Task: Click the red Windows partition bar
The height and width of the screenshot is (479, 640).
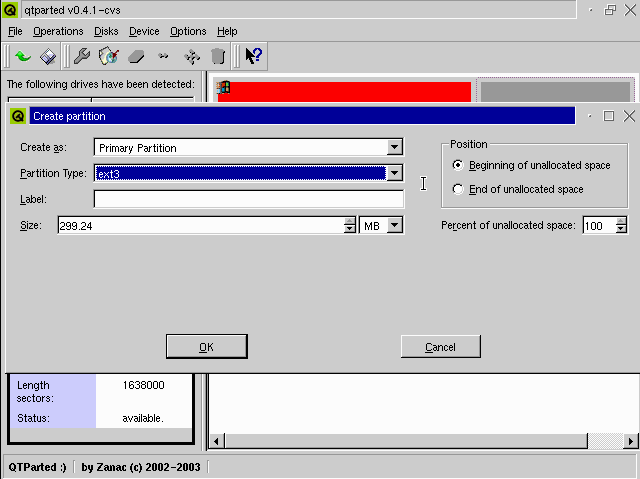Action: coord(344,92)
